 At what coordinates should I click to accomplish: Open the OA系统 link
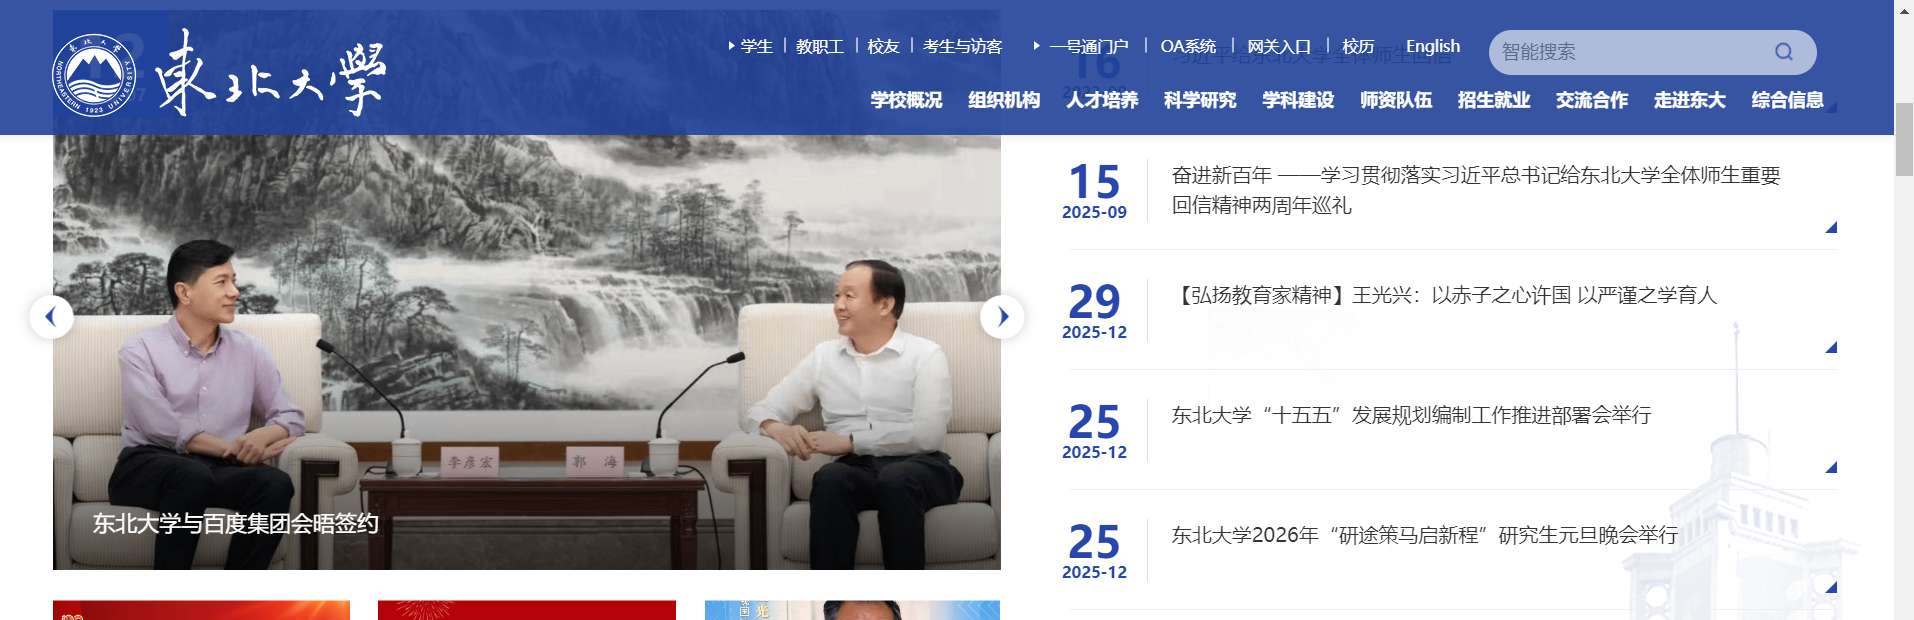coord(1188,46)
